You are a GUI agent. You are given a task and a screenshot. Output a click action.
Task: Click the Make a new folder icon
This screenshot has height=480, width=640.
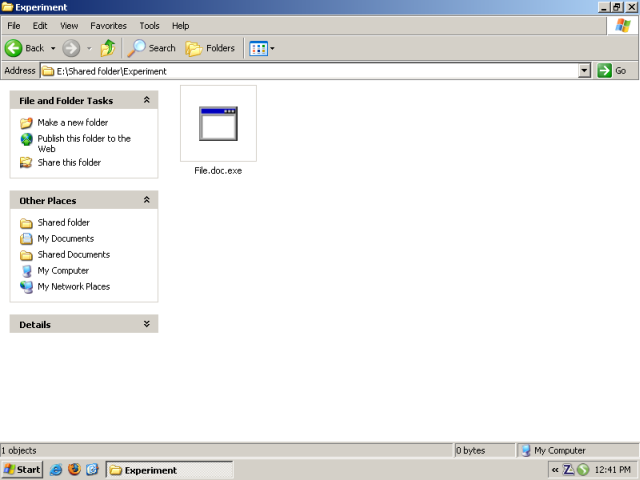point(26,122)
